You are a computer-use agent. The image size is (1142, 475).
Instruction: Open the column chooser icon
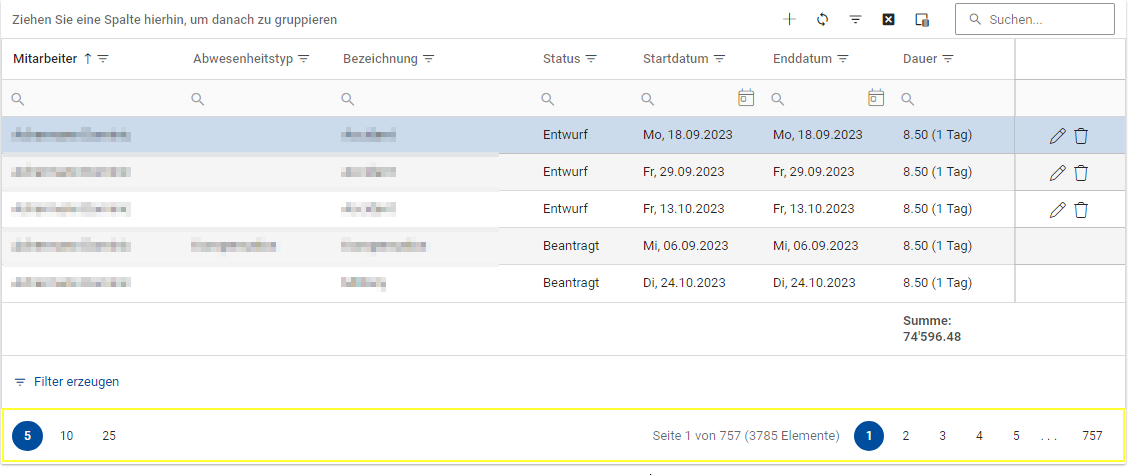[922, 19]
